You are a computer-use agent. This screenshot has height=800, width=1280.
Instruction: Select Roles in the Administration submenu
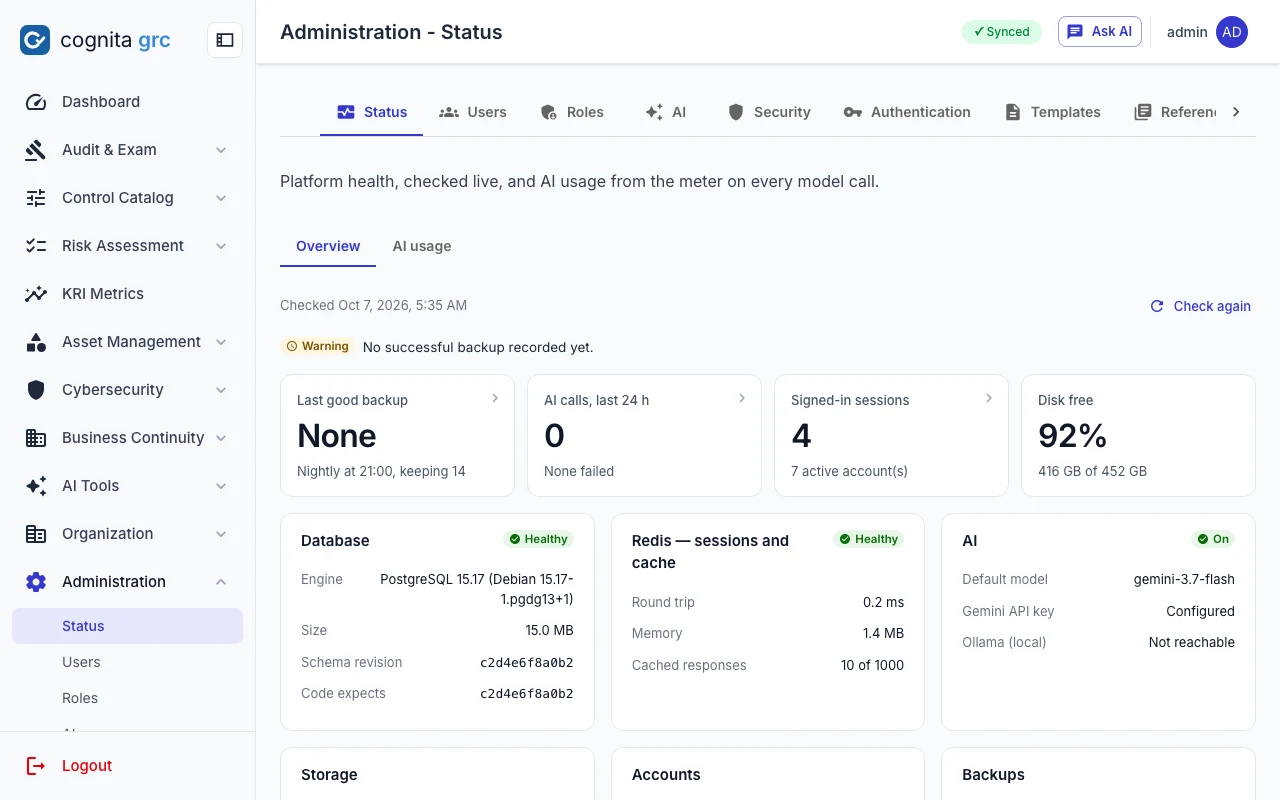(128, 698)
